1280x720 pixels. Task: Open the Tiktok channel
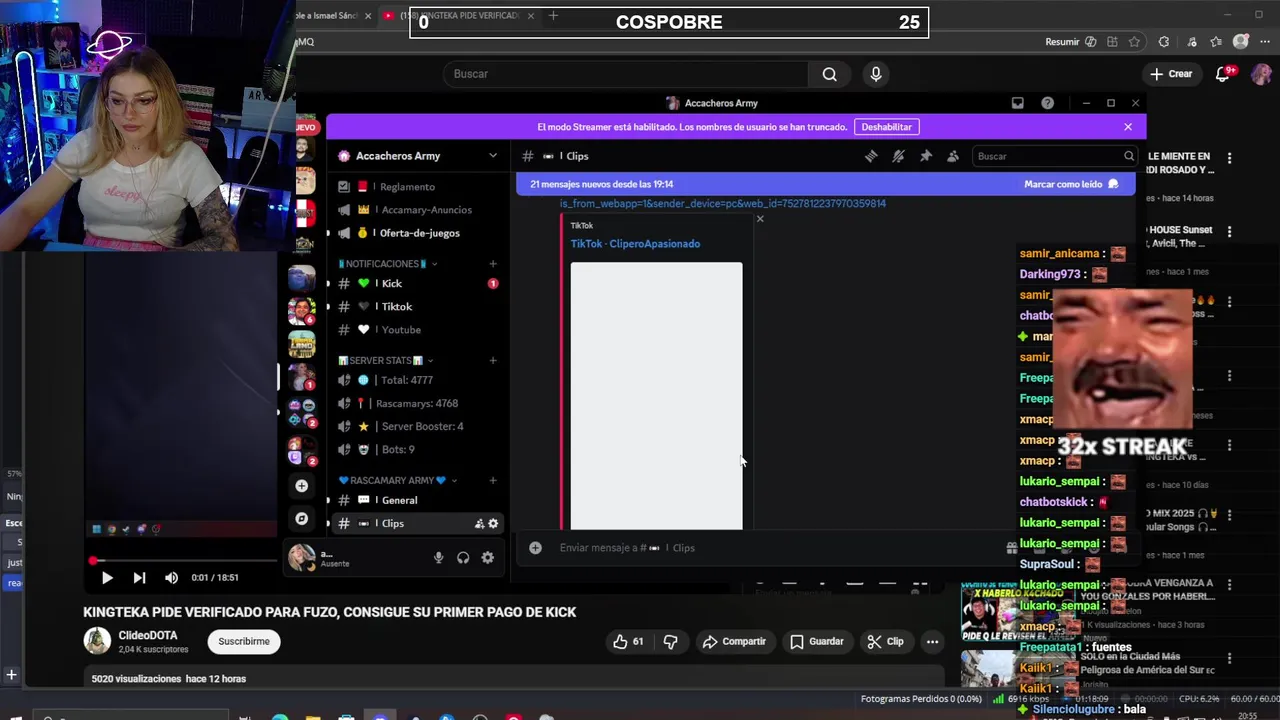416,307
